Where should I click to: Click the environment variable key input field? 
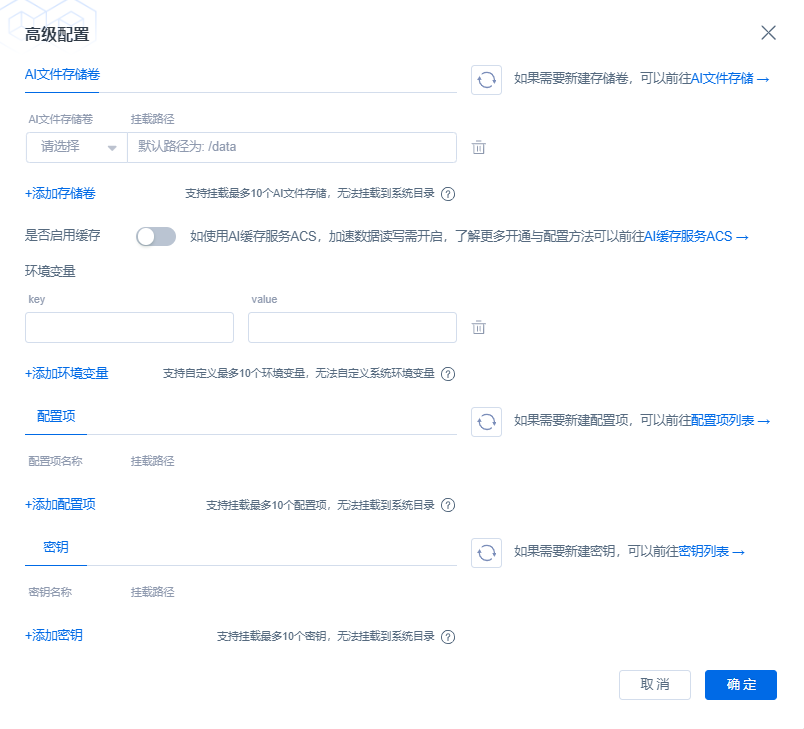[129, 328]
